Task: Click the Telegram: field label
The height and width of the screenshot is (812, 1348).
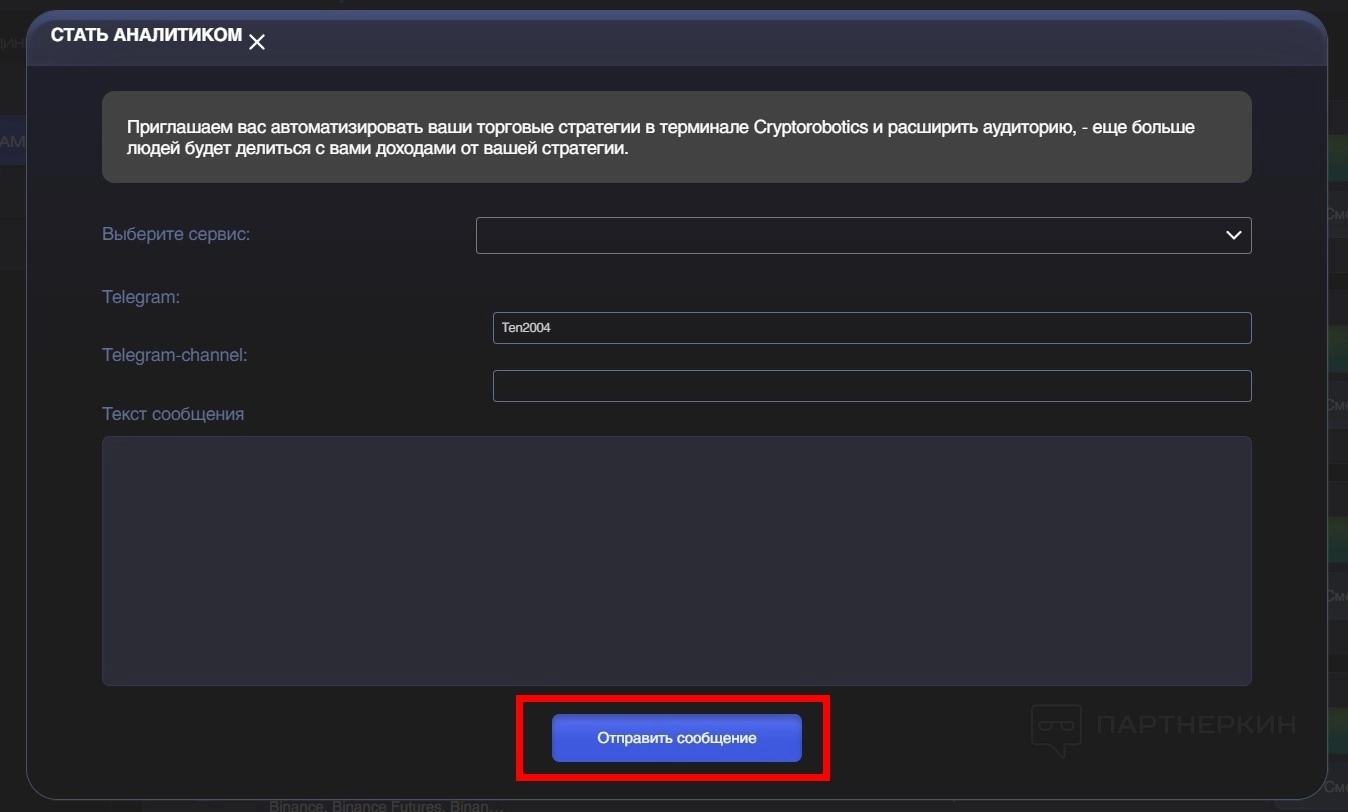Action: (x=141, y=297)
